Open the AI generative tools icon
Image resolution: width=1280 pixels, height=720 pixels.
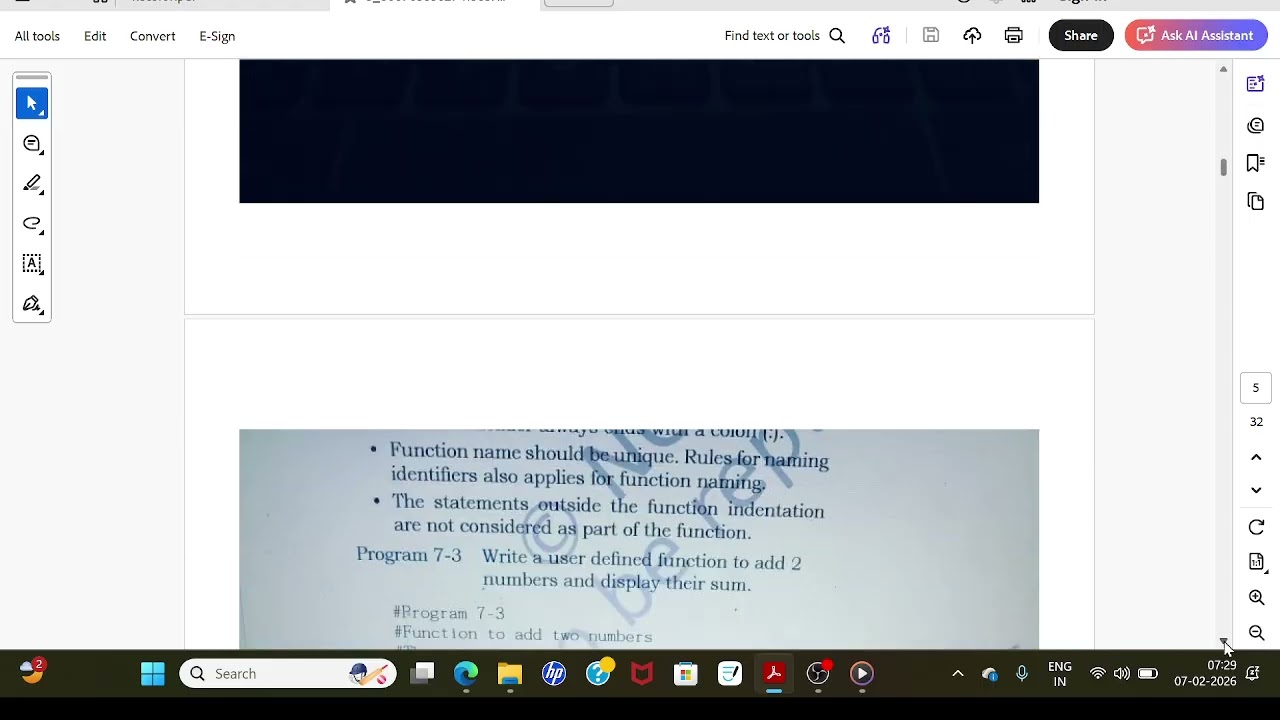[881, 36]
